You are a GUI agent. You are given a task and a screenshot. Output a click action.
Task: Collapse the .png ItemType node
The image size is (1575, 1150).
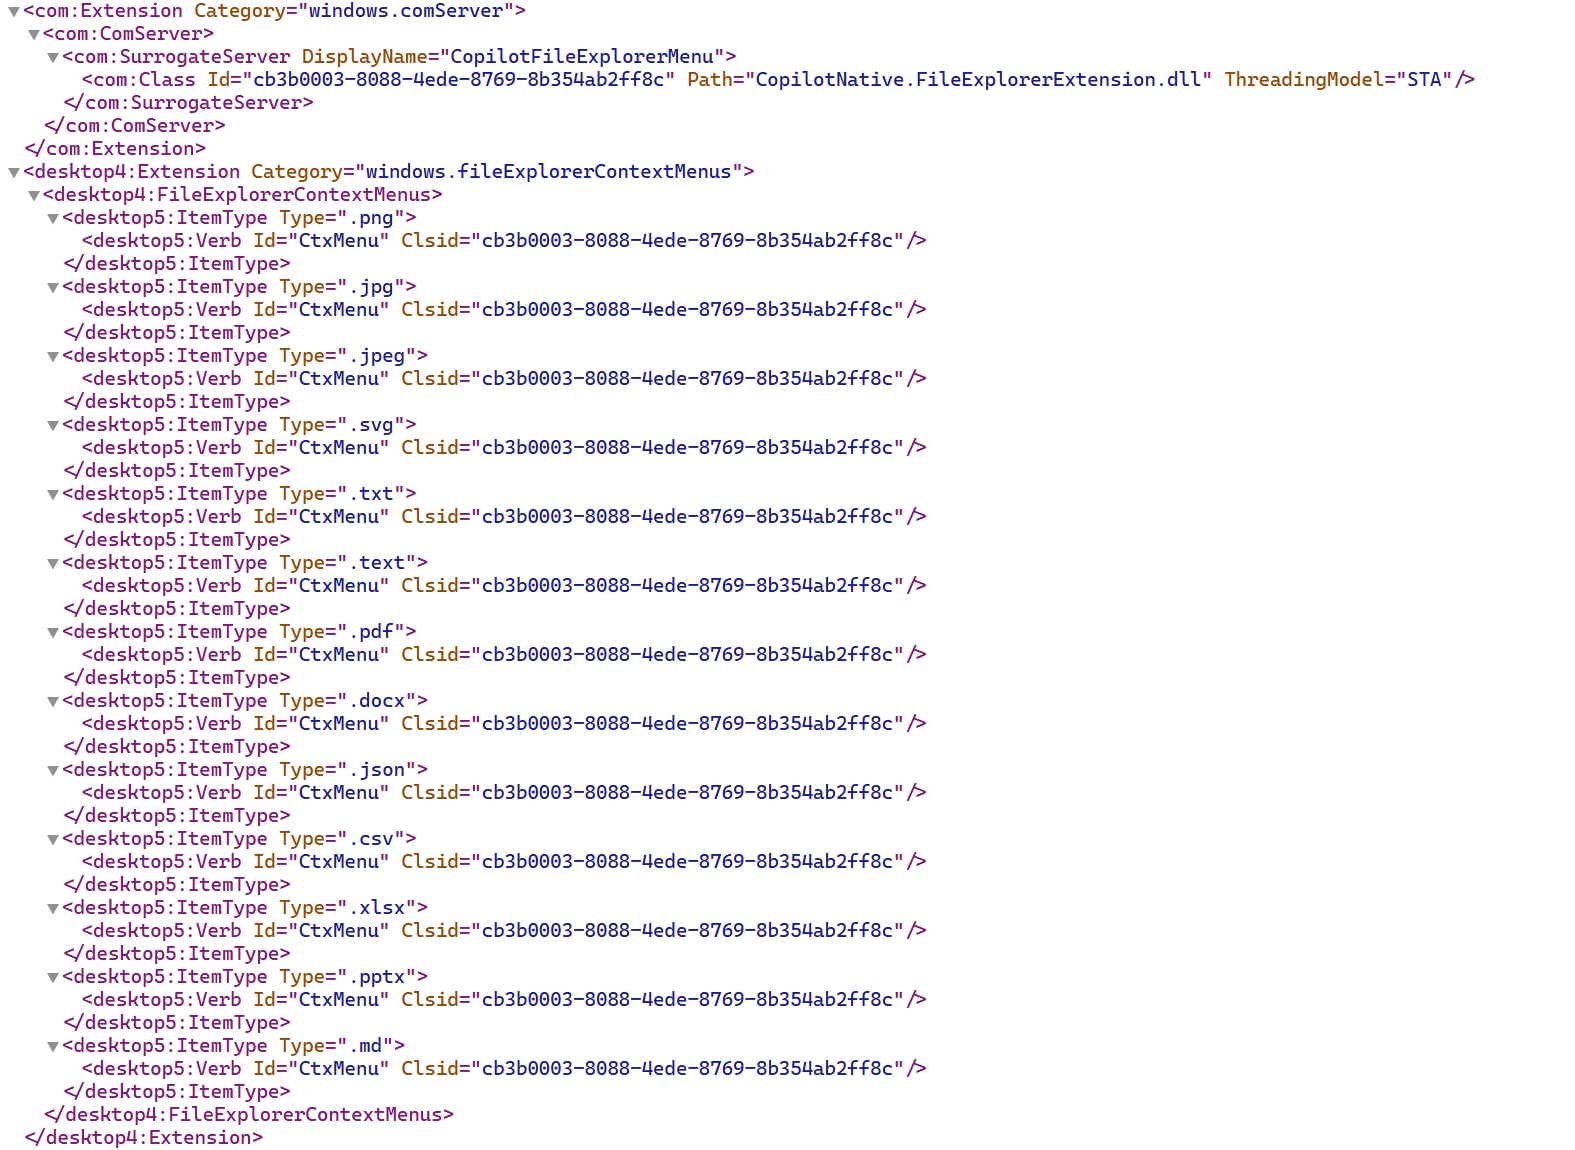pyautogui.click(x=53, y=219)
